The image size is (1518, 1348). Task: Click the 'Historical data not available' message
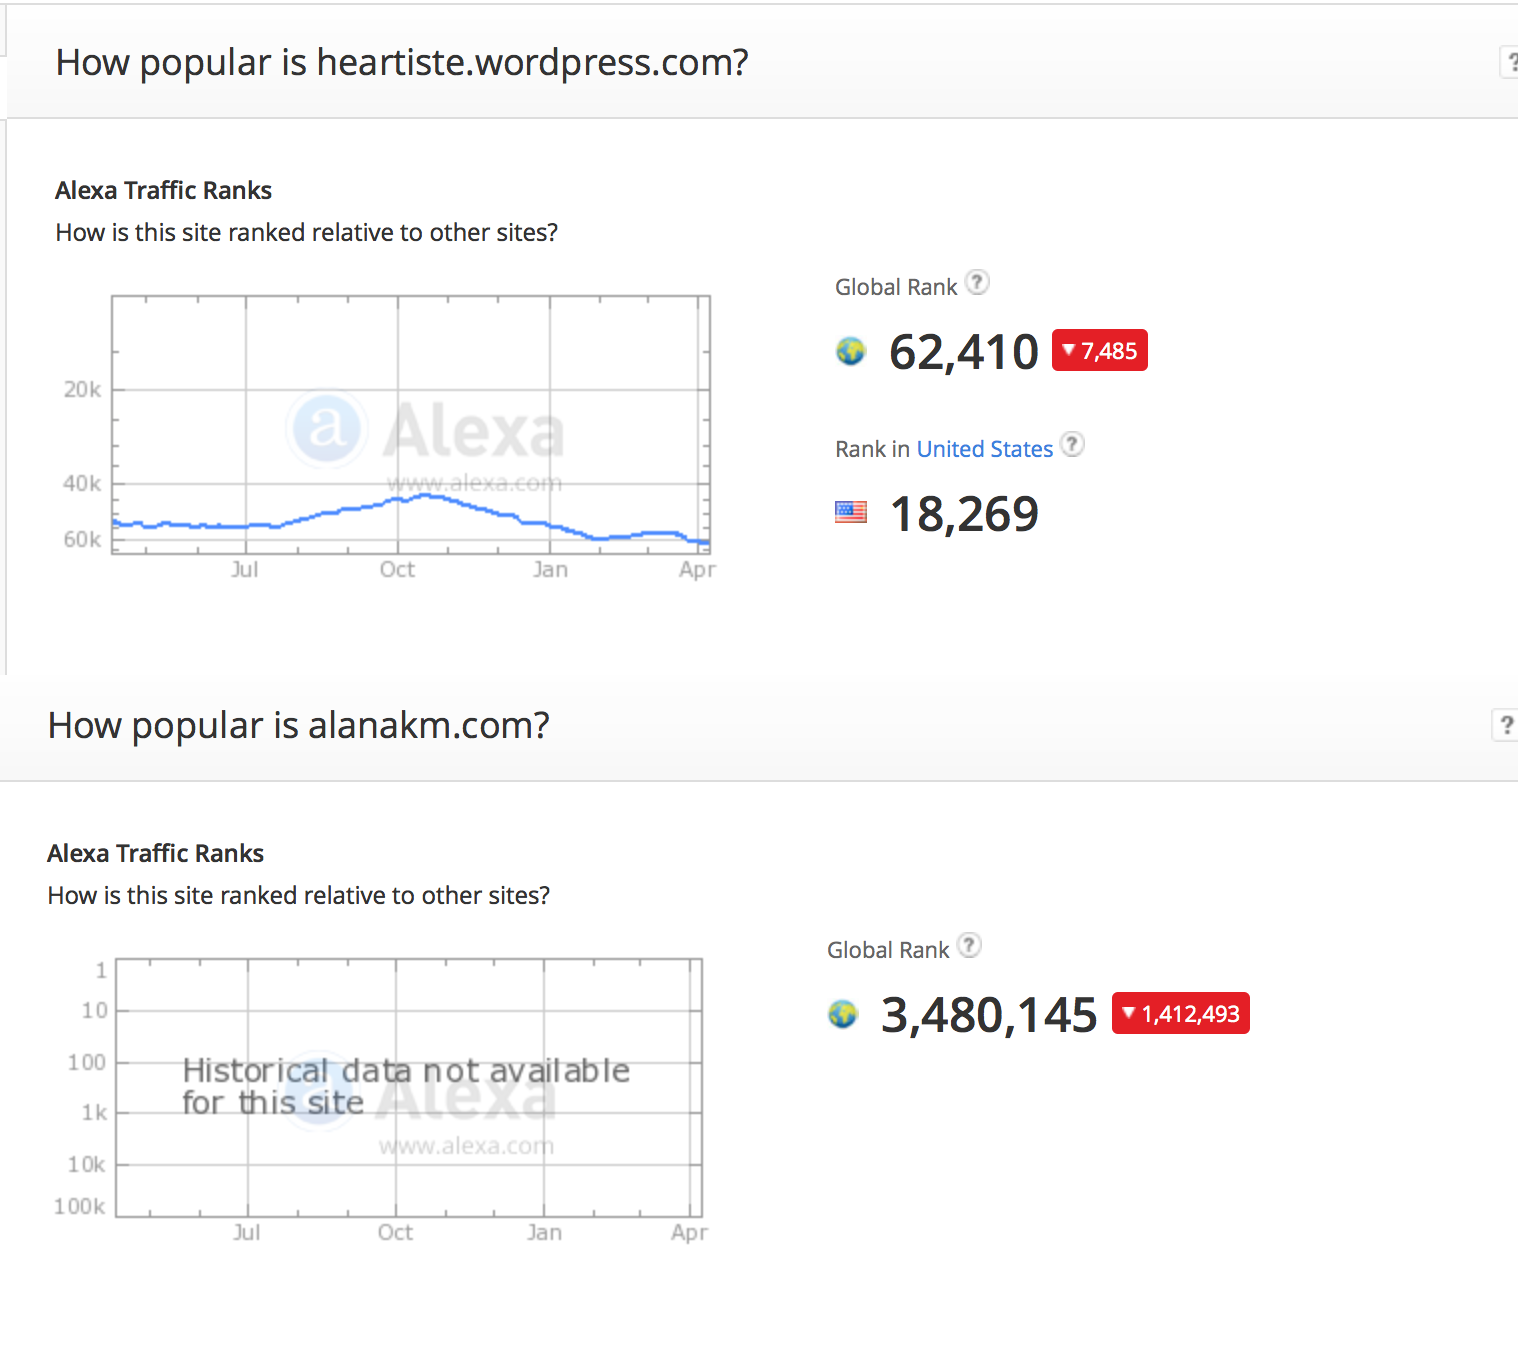click(x=406, y=1086)
